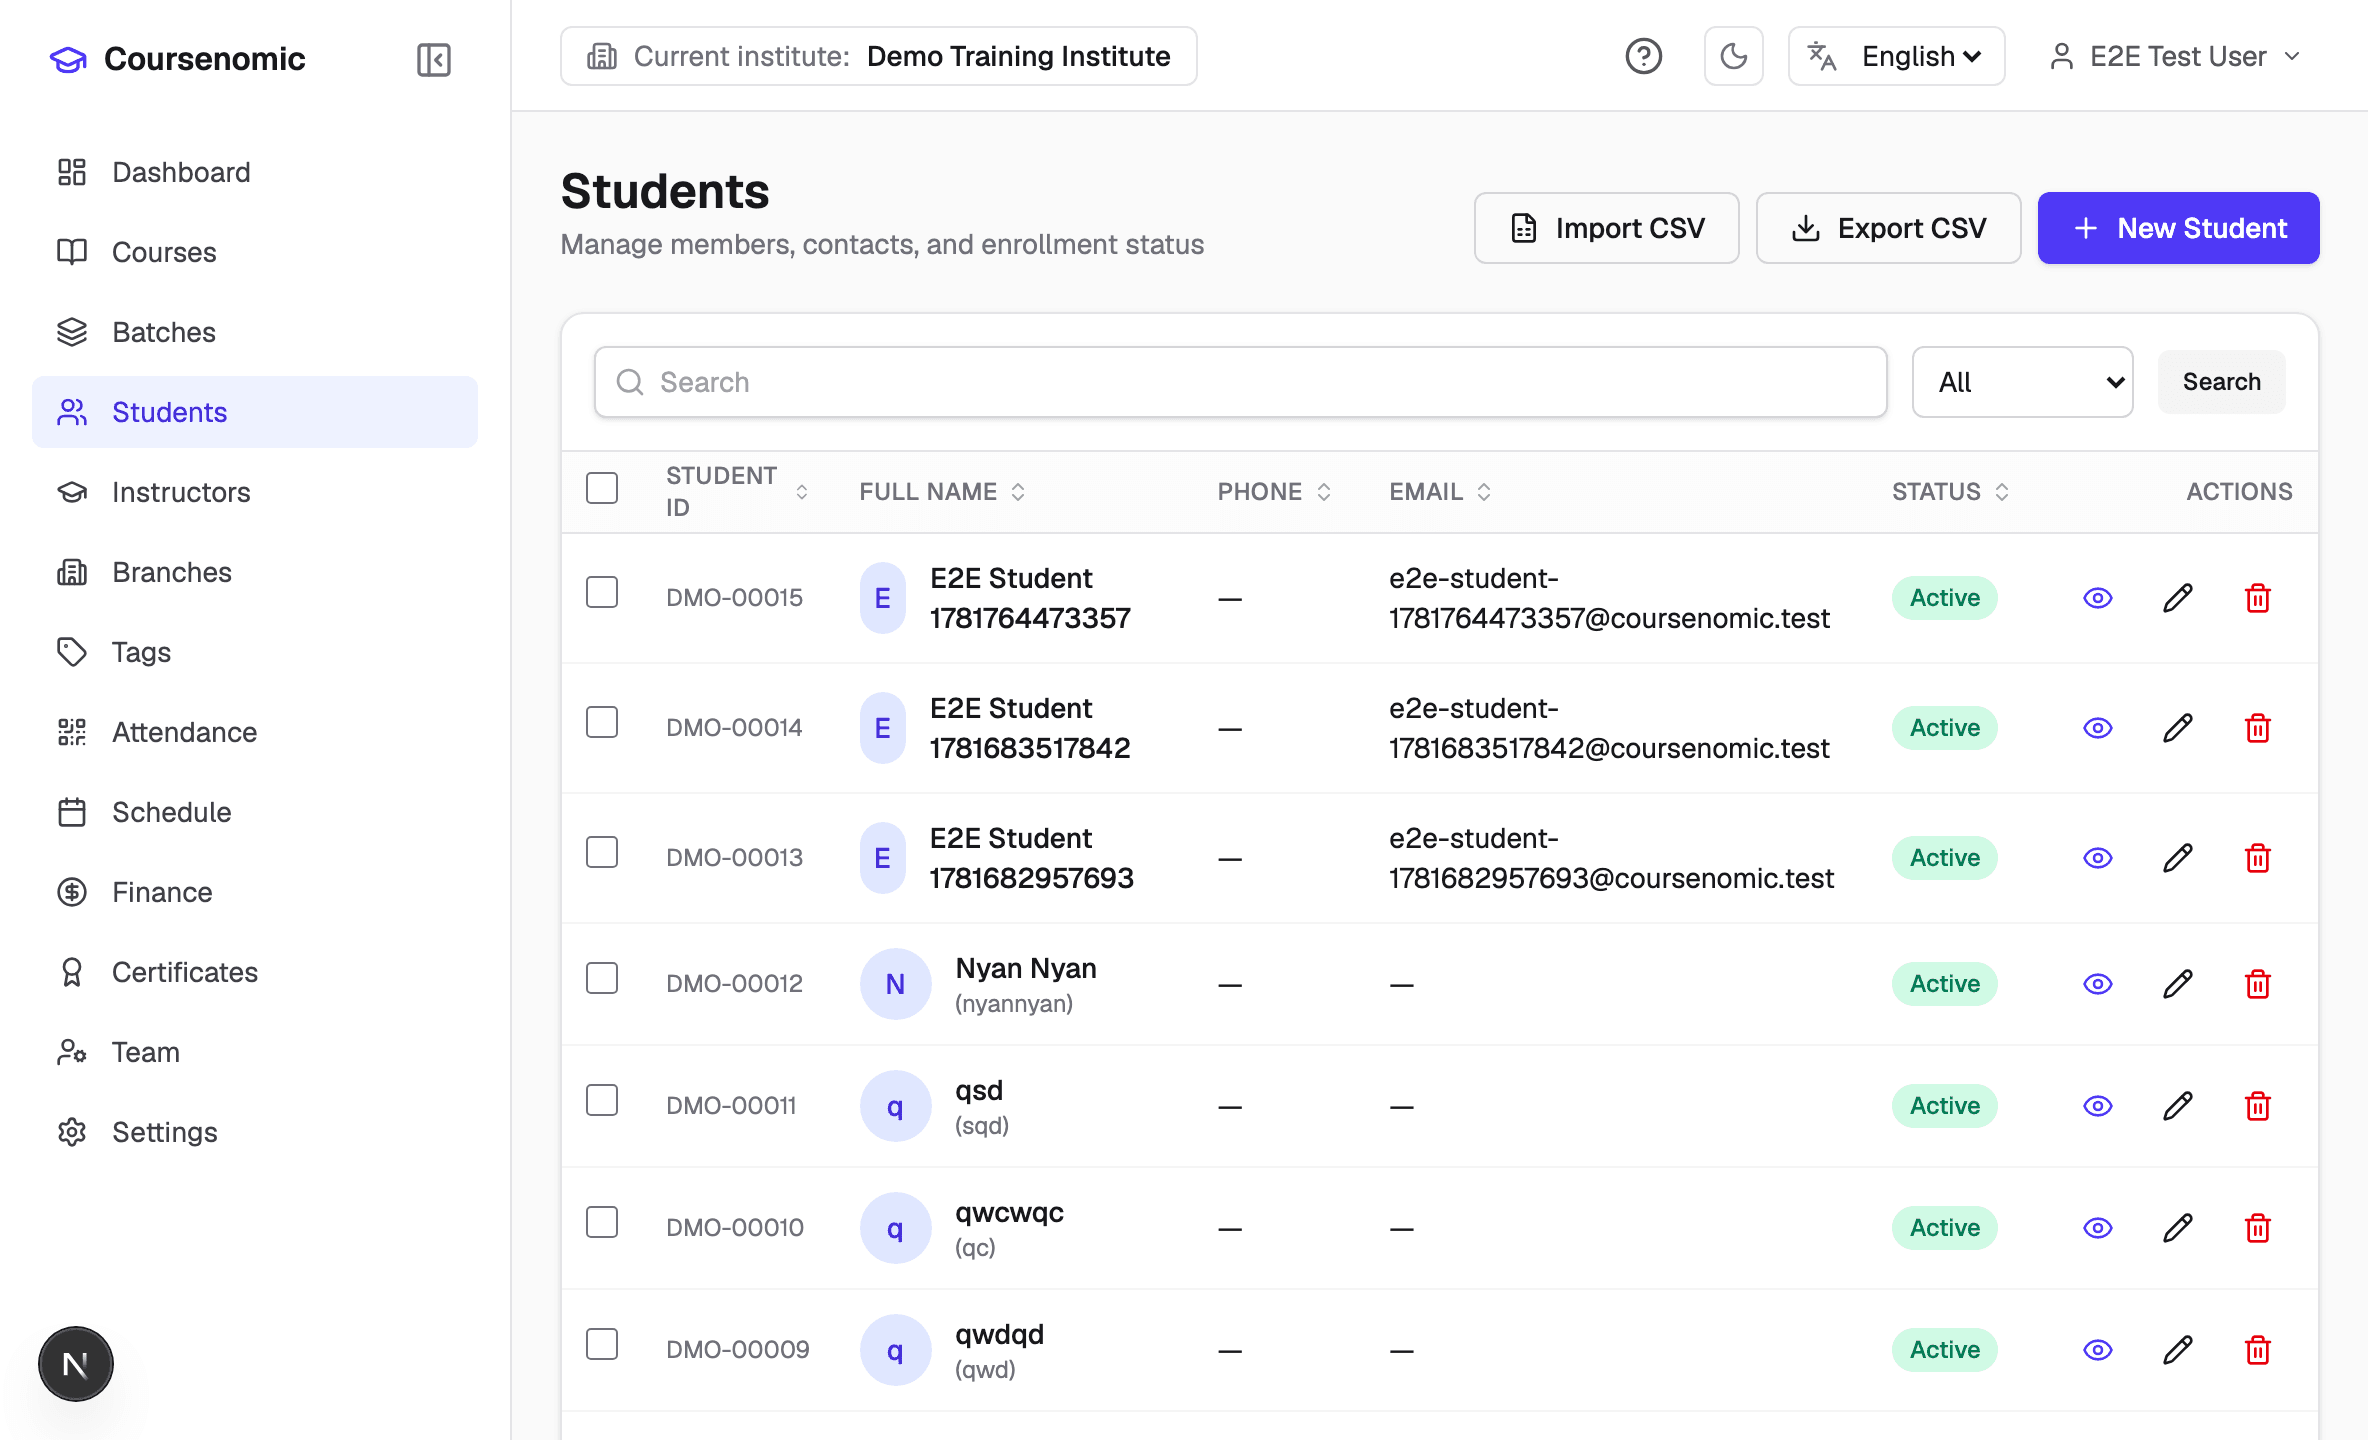The width and height of the screenshot is (2368, 1440).
Task: View qsd details with eye icon
Action: click(x=2097, y=1106)
